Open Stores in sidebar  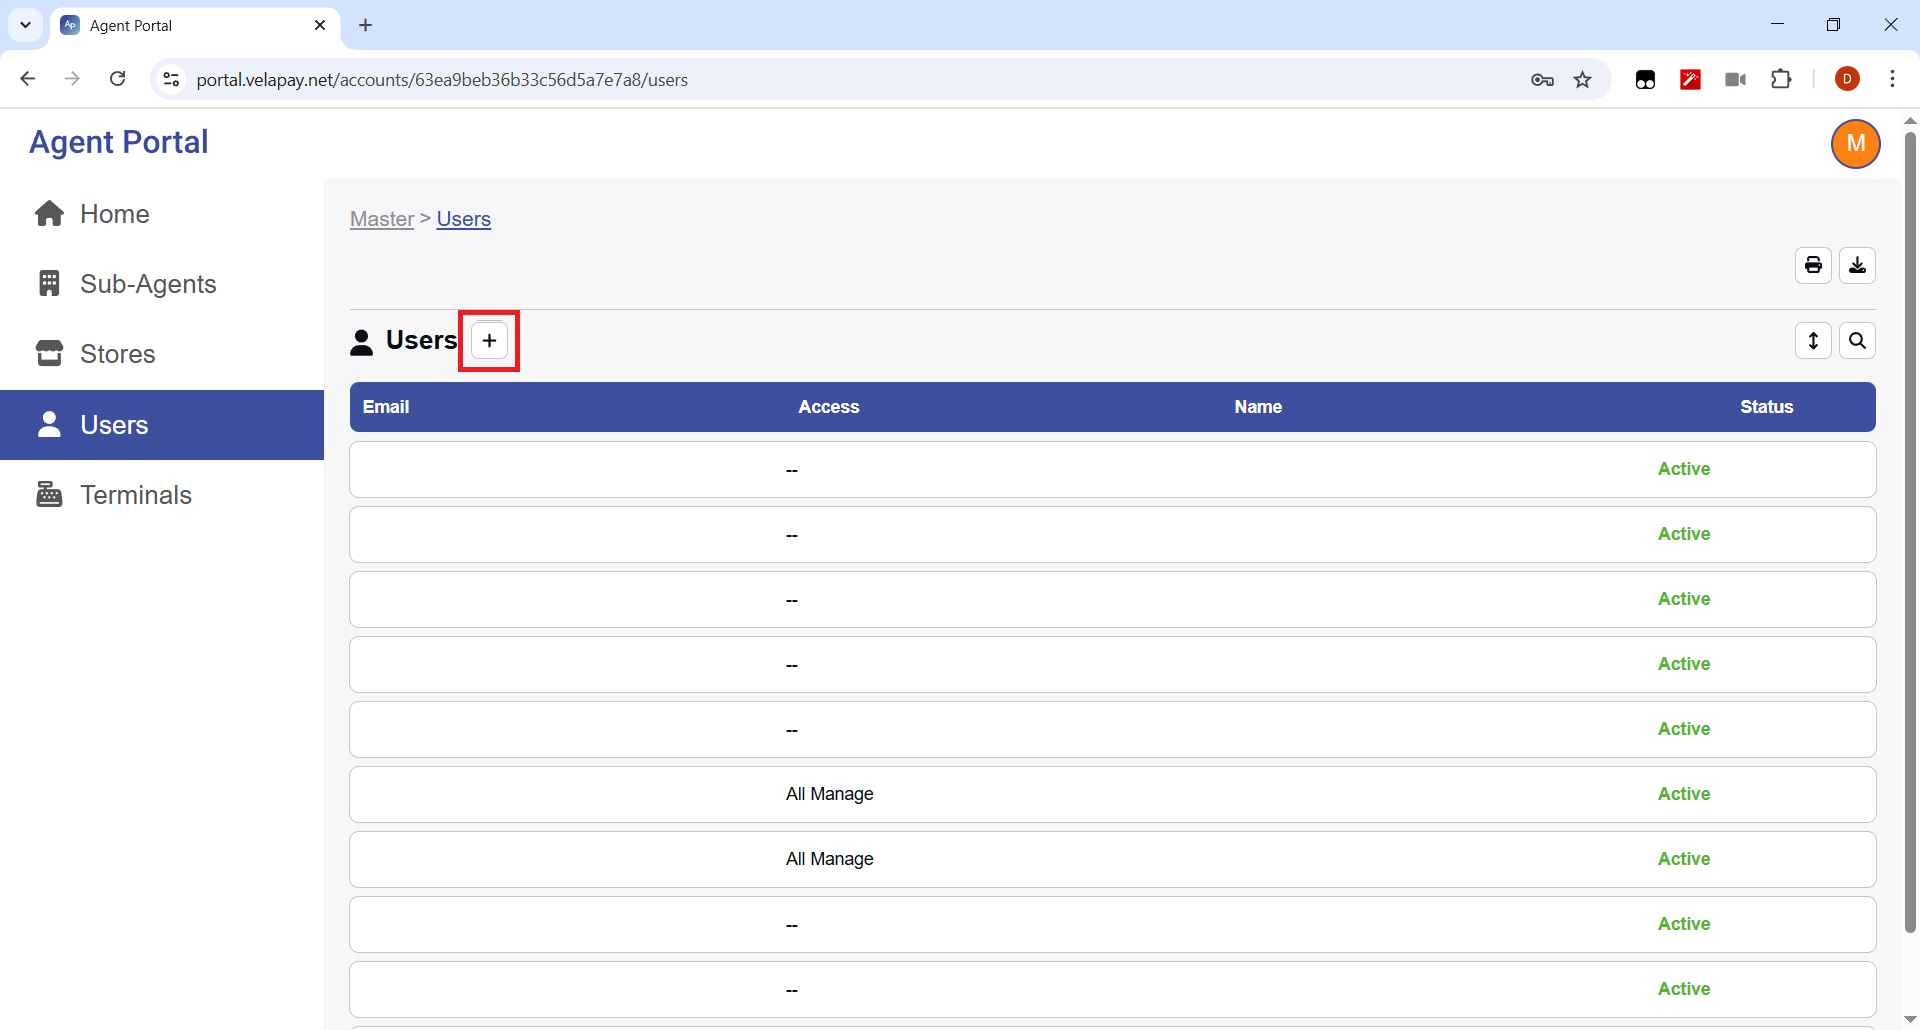[x=162, y=354]
